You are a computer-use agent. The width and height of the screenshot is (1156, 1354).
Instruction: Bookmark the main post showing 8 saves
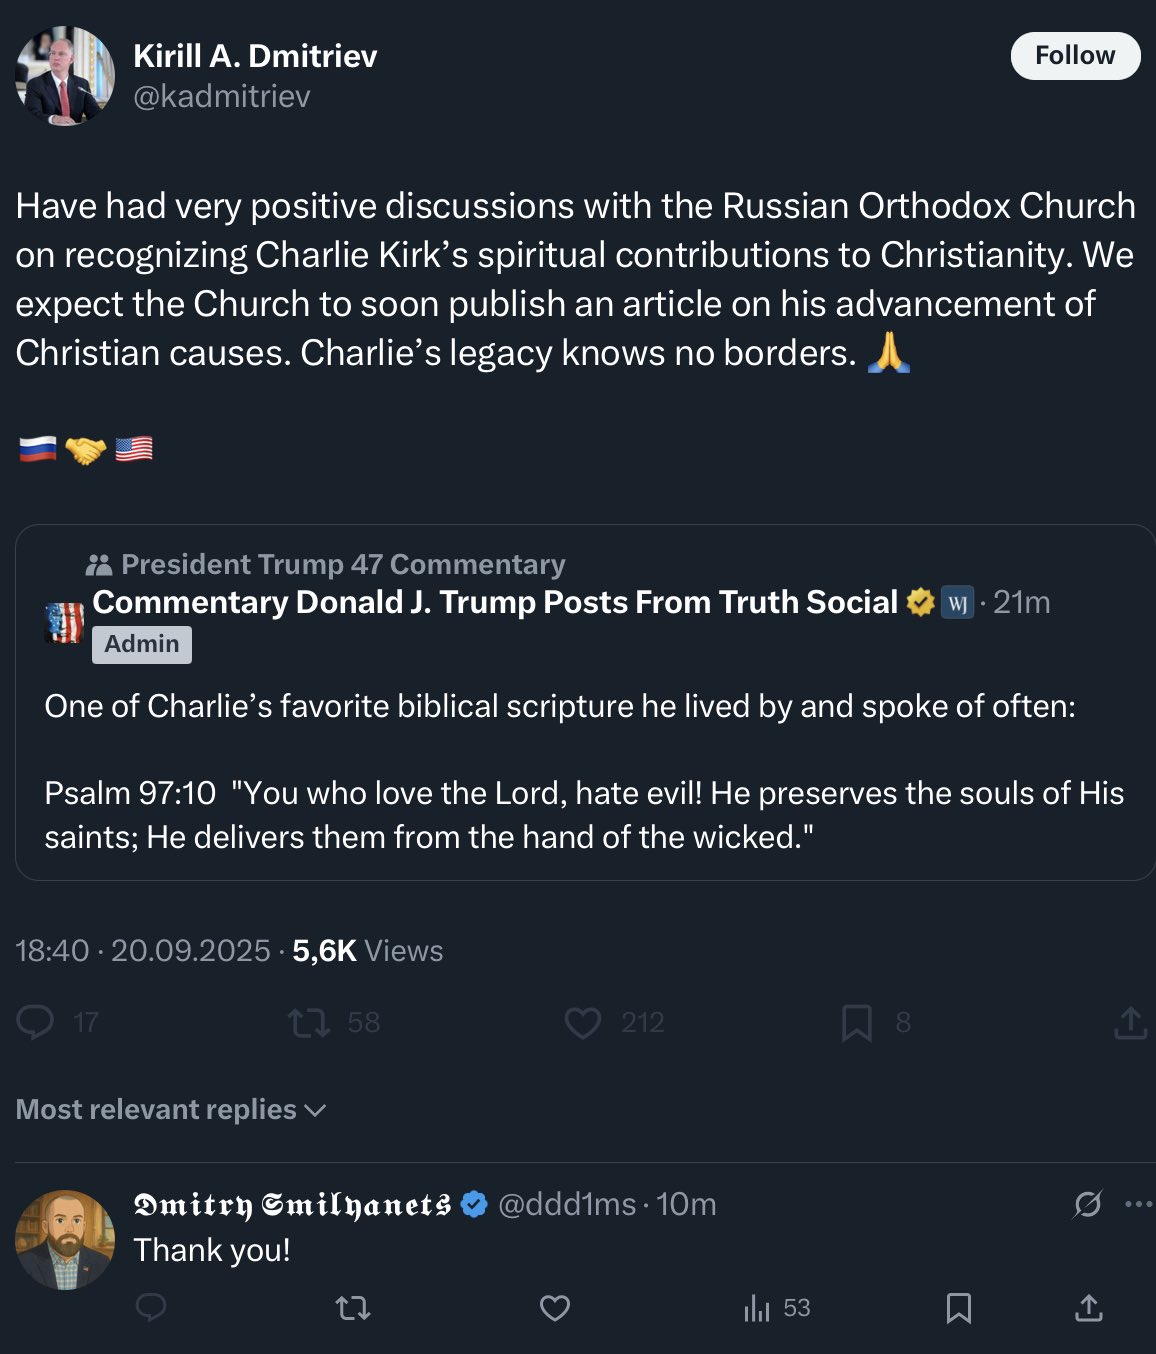857,1022
